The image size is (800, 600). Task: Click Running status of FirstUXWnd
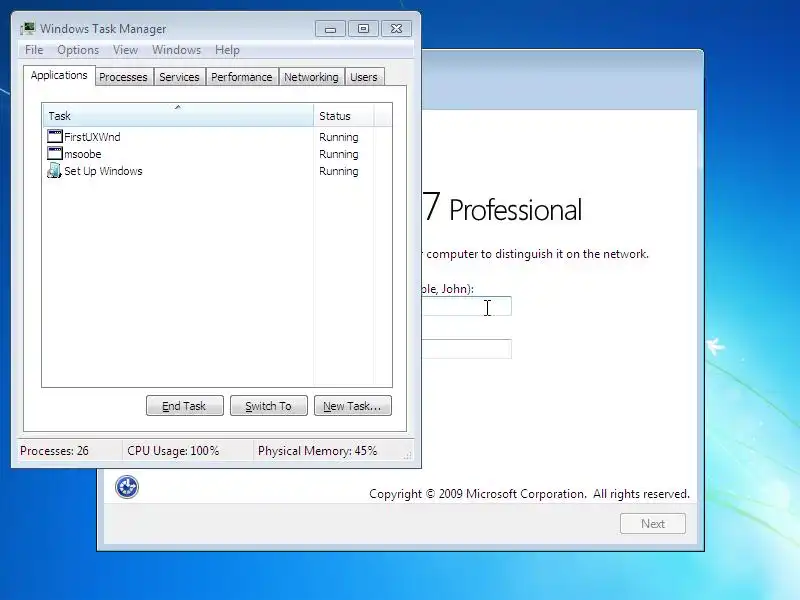point(339,137)
